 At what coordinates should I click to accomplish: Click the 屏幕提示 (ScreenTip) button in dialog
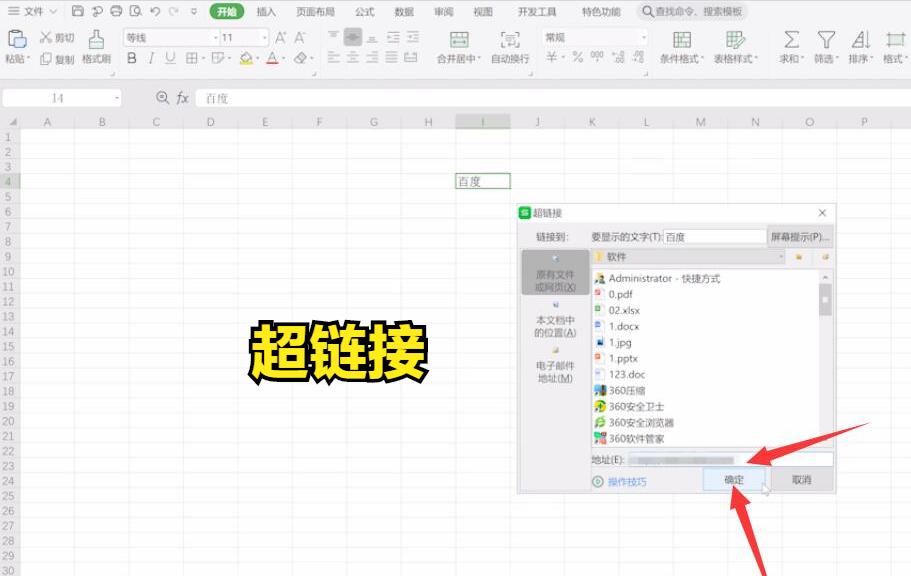coord(799,235)
